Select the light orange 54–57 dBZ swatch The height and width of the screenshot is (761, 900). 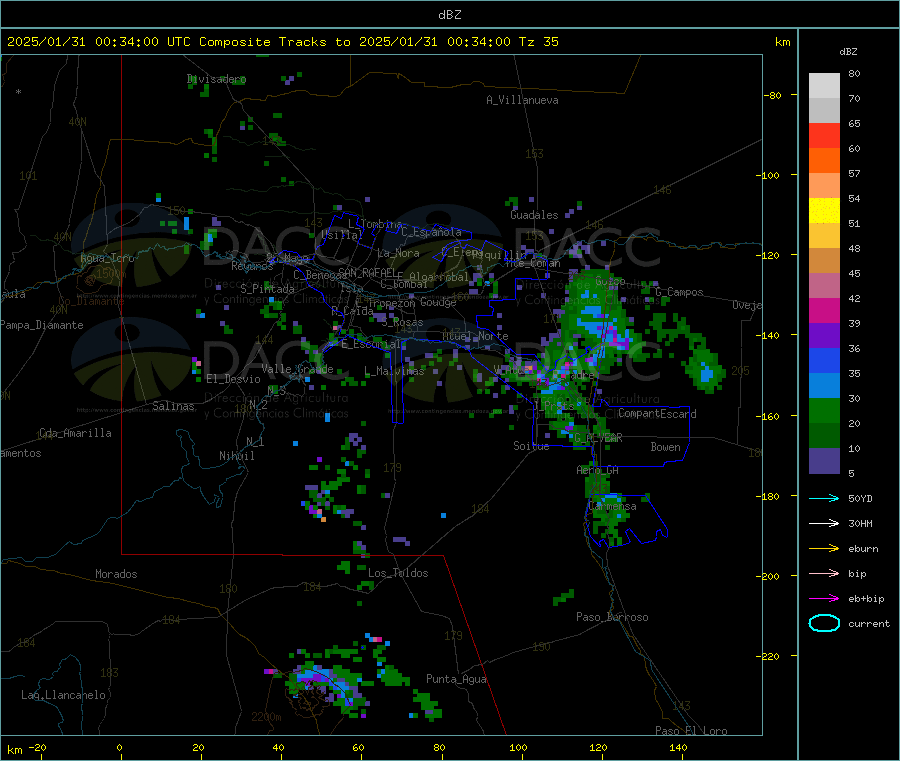tap(824, 186)
